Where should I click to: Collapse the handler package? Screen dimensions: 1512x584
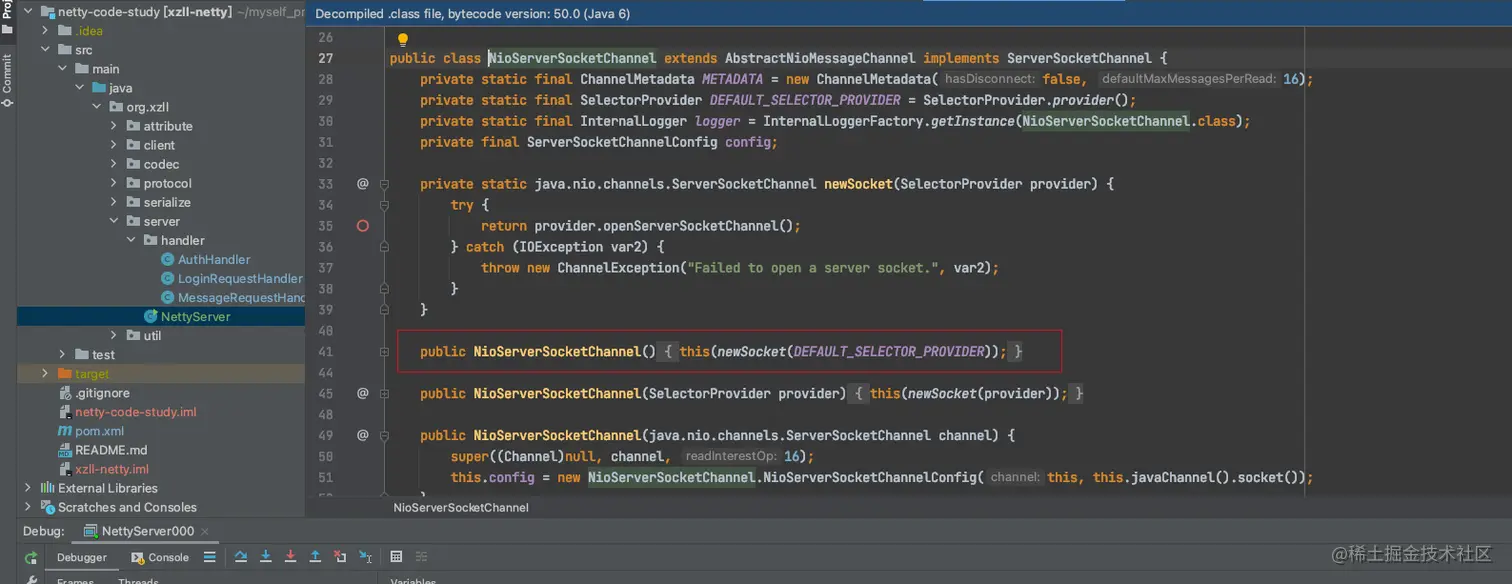(131, 240)
